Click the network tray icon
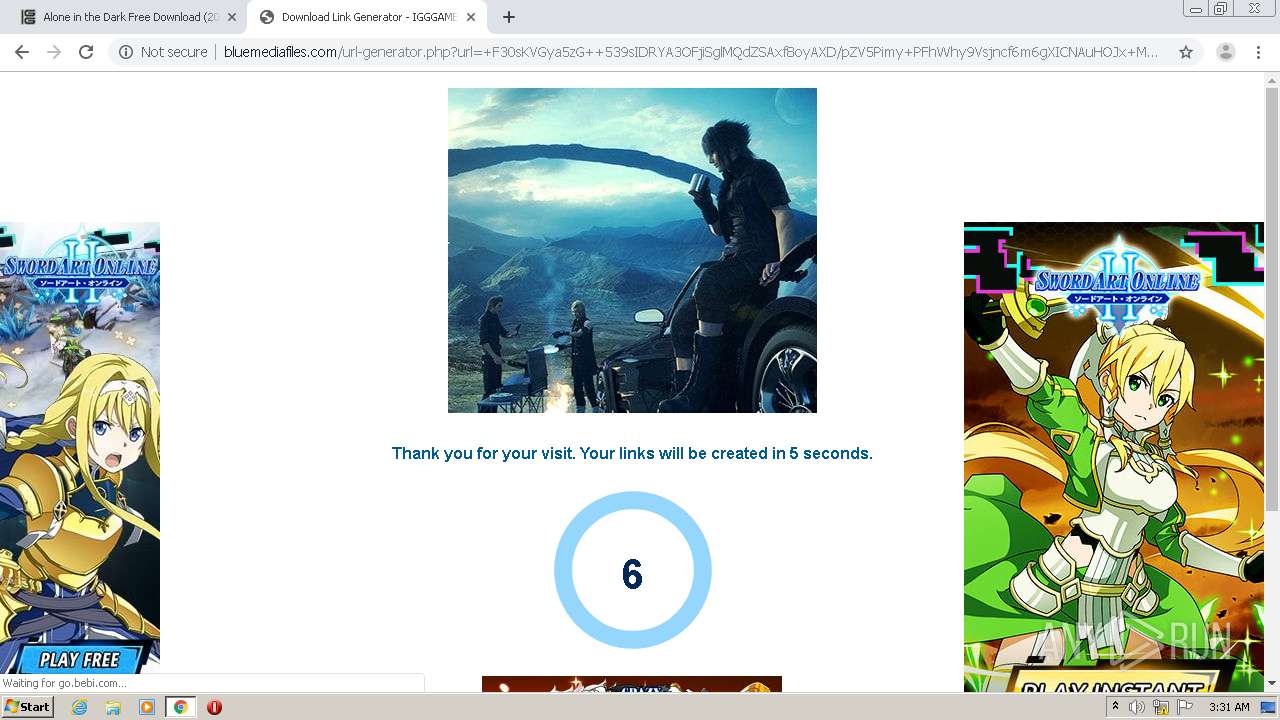Screen dimensions: 1280x720 tap(1161, 707)
